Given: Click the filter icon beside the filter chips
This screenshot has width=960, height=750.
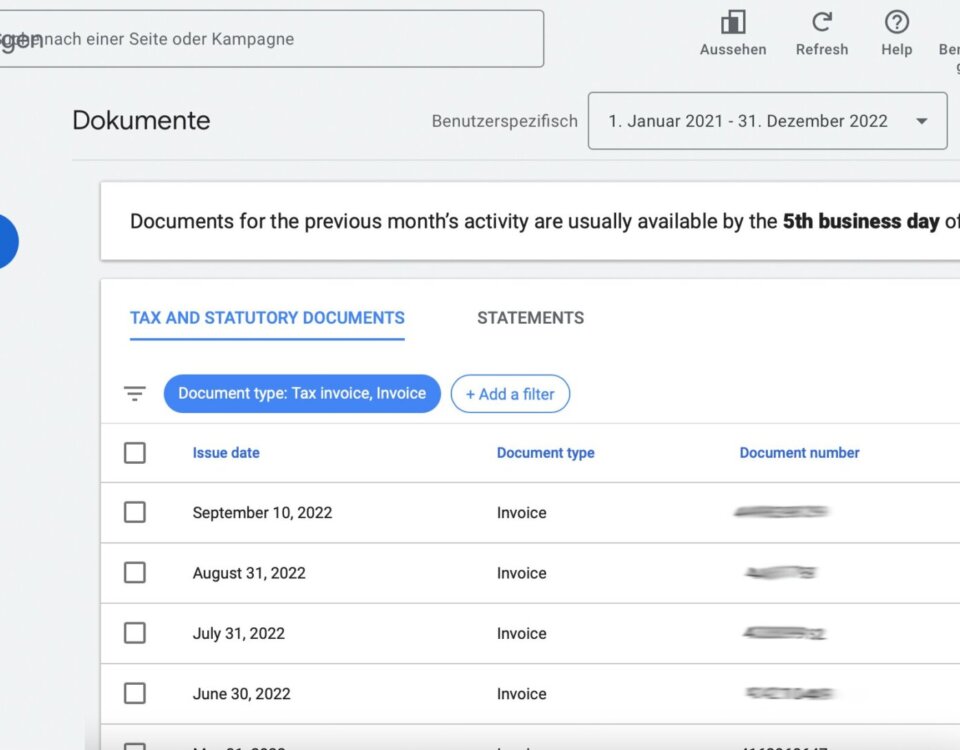Looking at the screenshot, I should pyautogui.click(x=134, y=393).
